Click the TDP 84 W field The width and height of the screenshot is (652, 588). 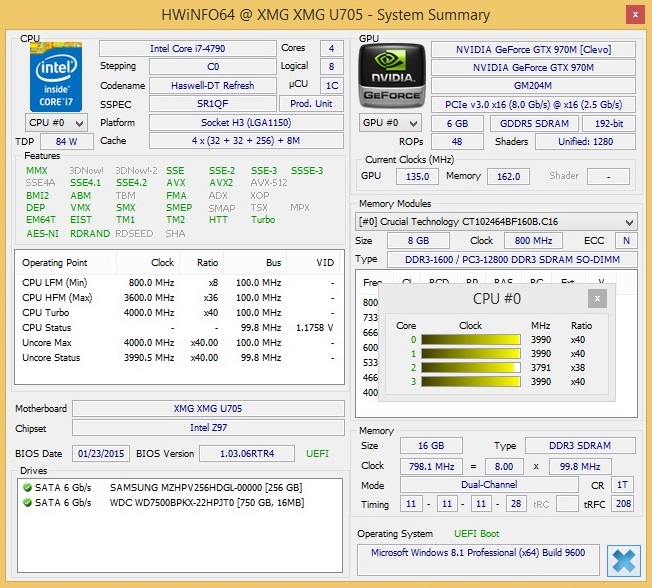[x=67, y=141]
